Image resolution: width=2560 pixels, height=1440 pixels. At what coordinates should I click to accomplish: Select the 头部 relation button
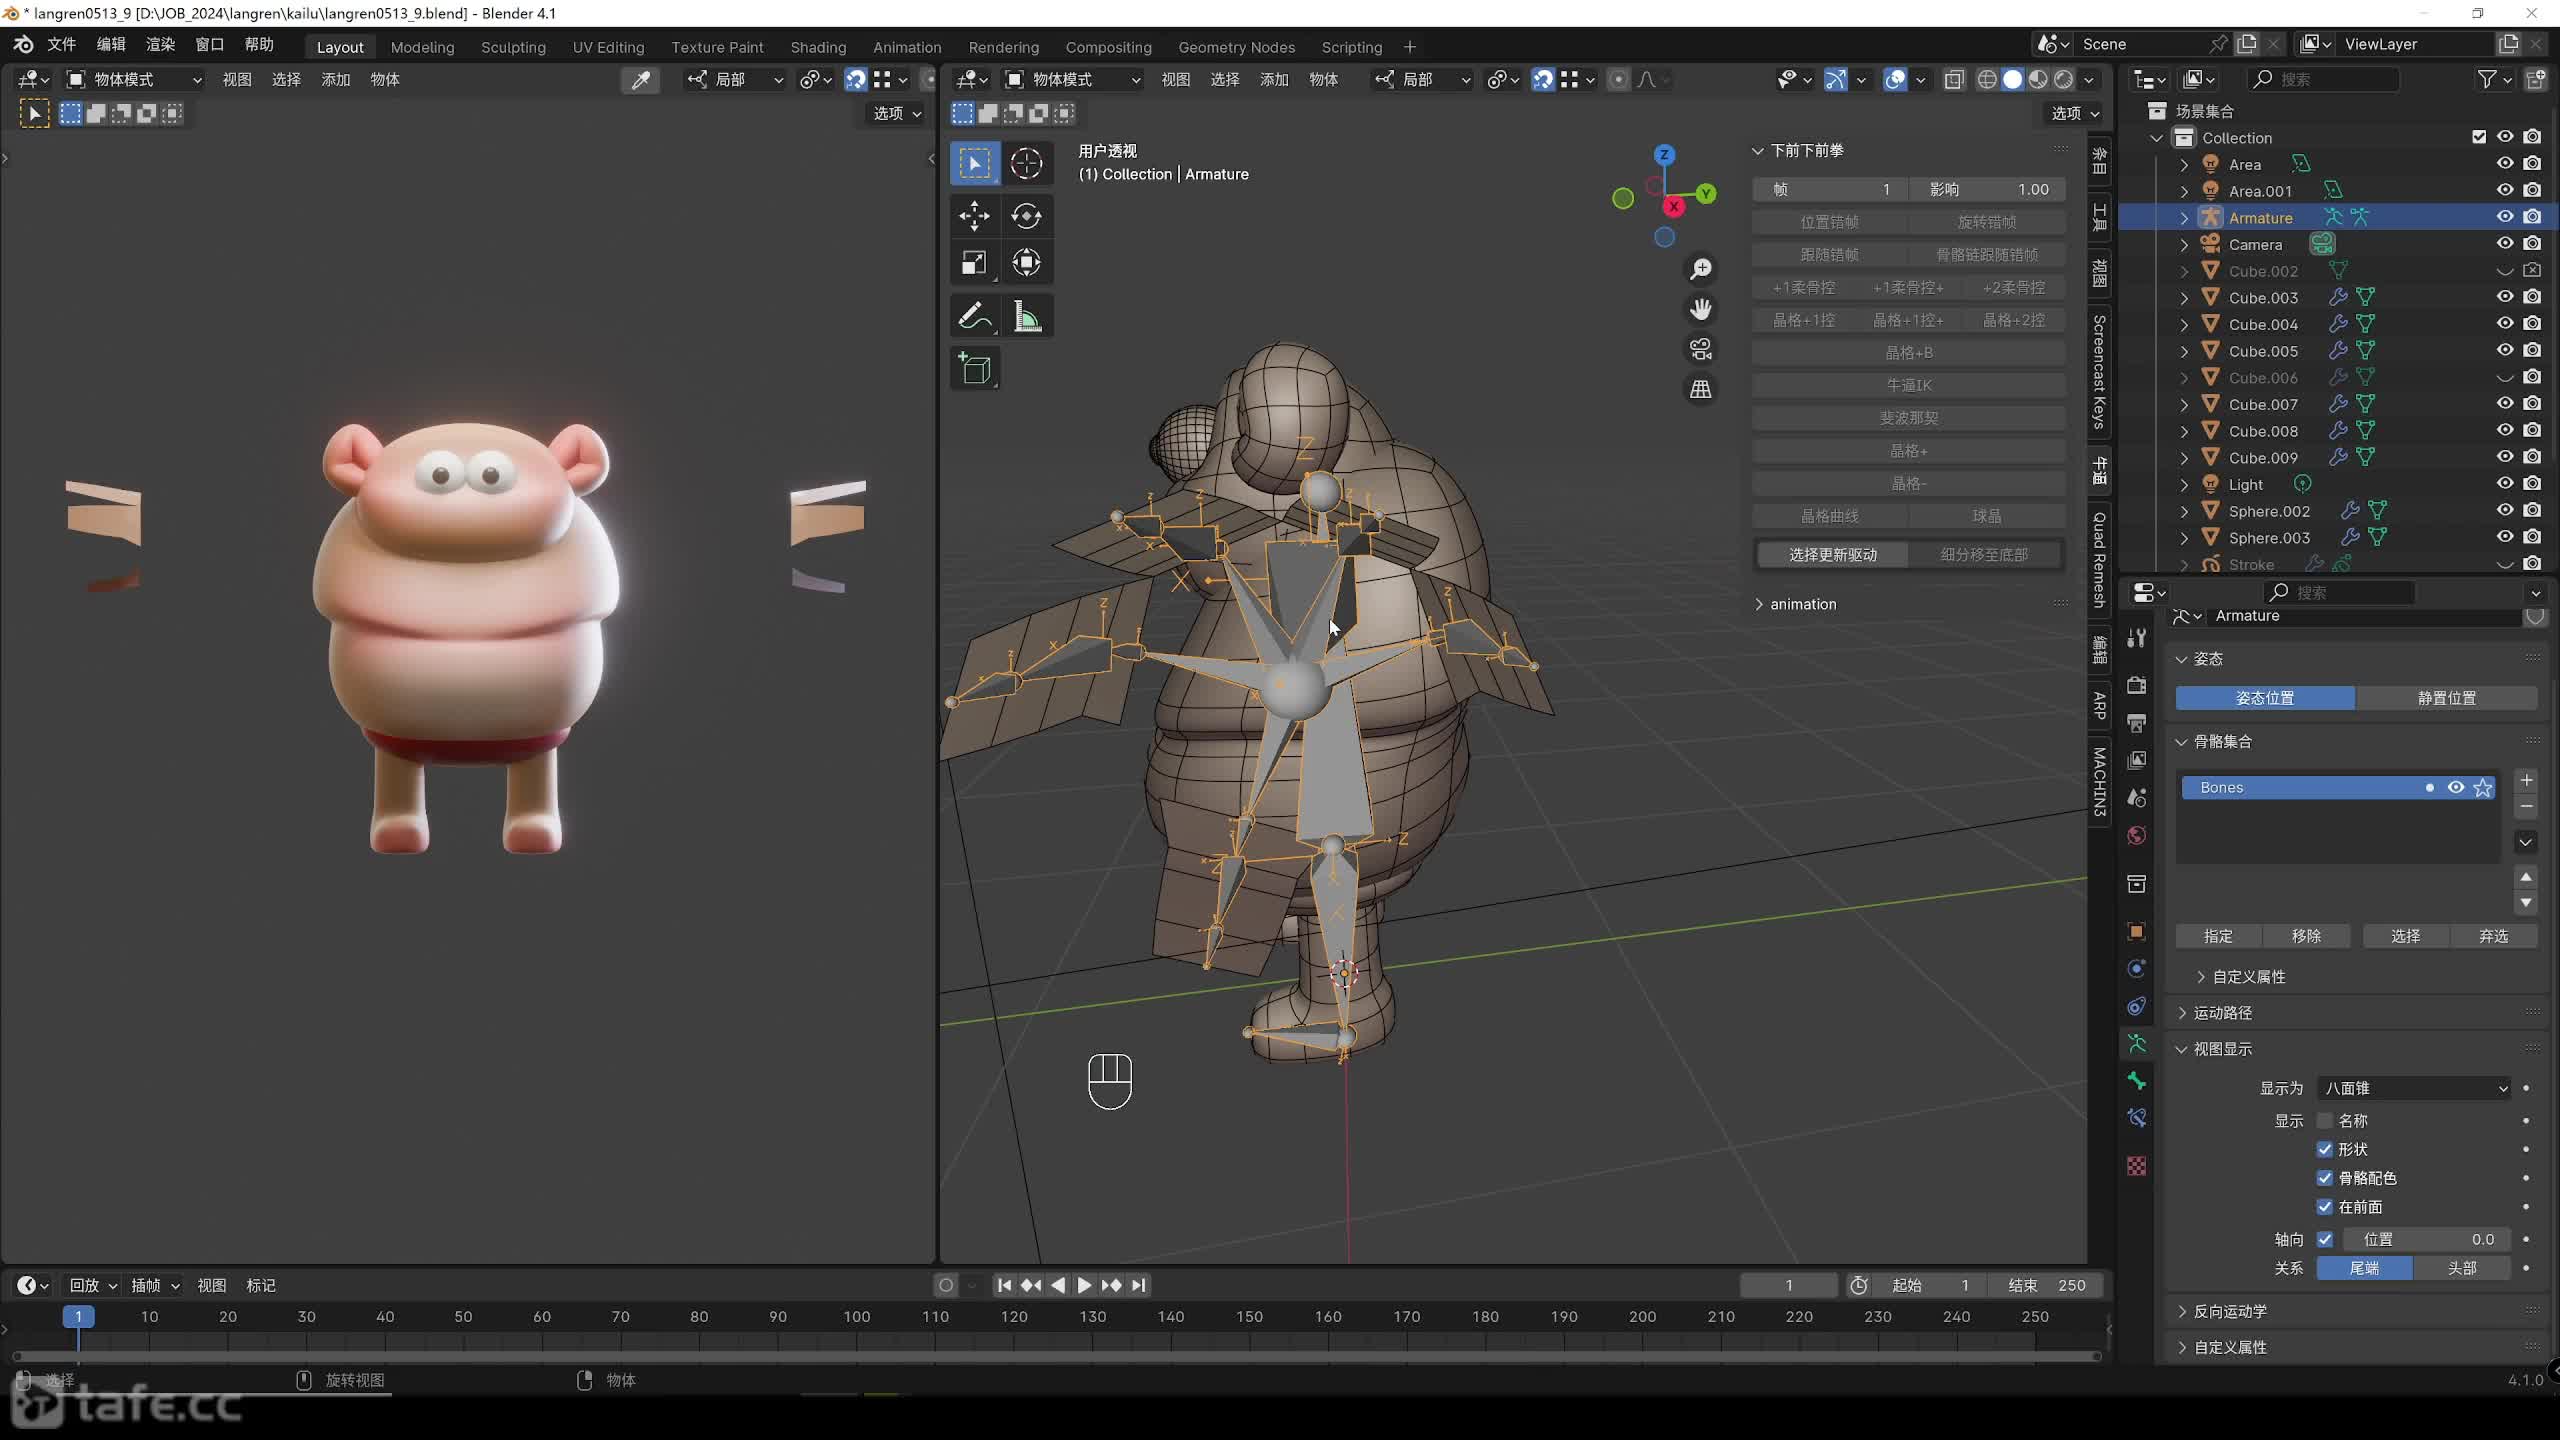coord(2461,1268)
